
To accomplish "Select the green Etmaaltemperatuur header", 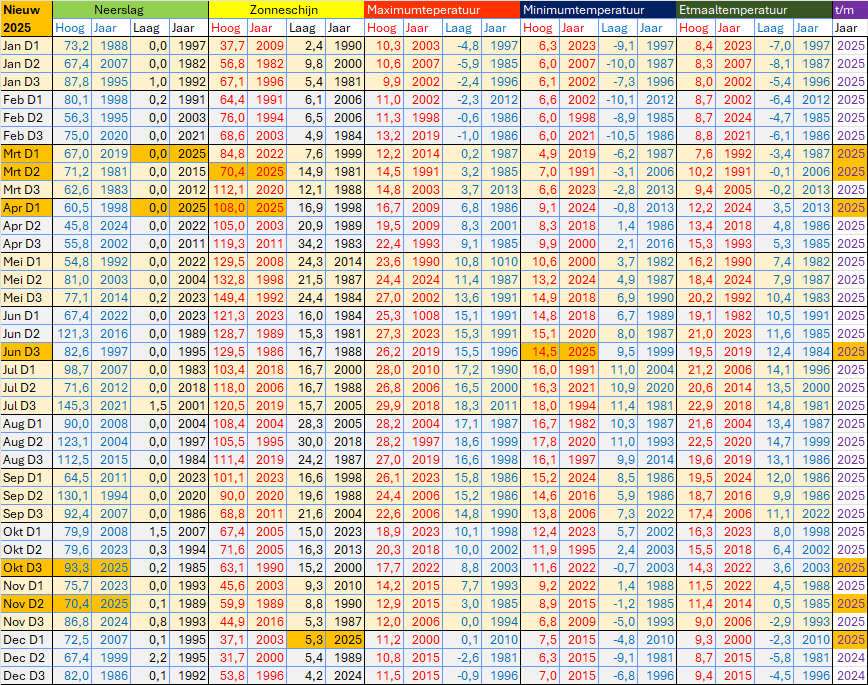I will tap(754, 9).
